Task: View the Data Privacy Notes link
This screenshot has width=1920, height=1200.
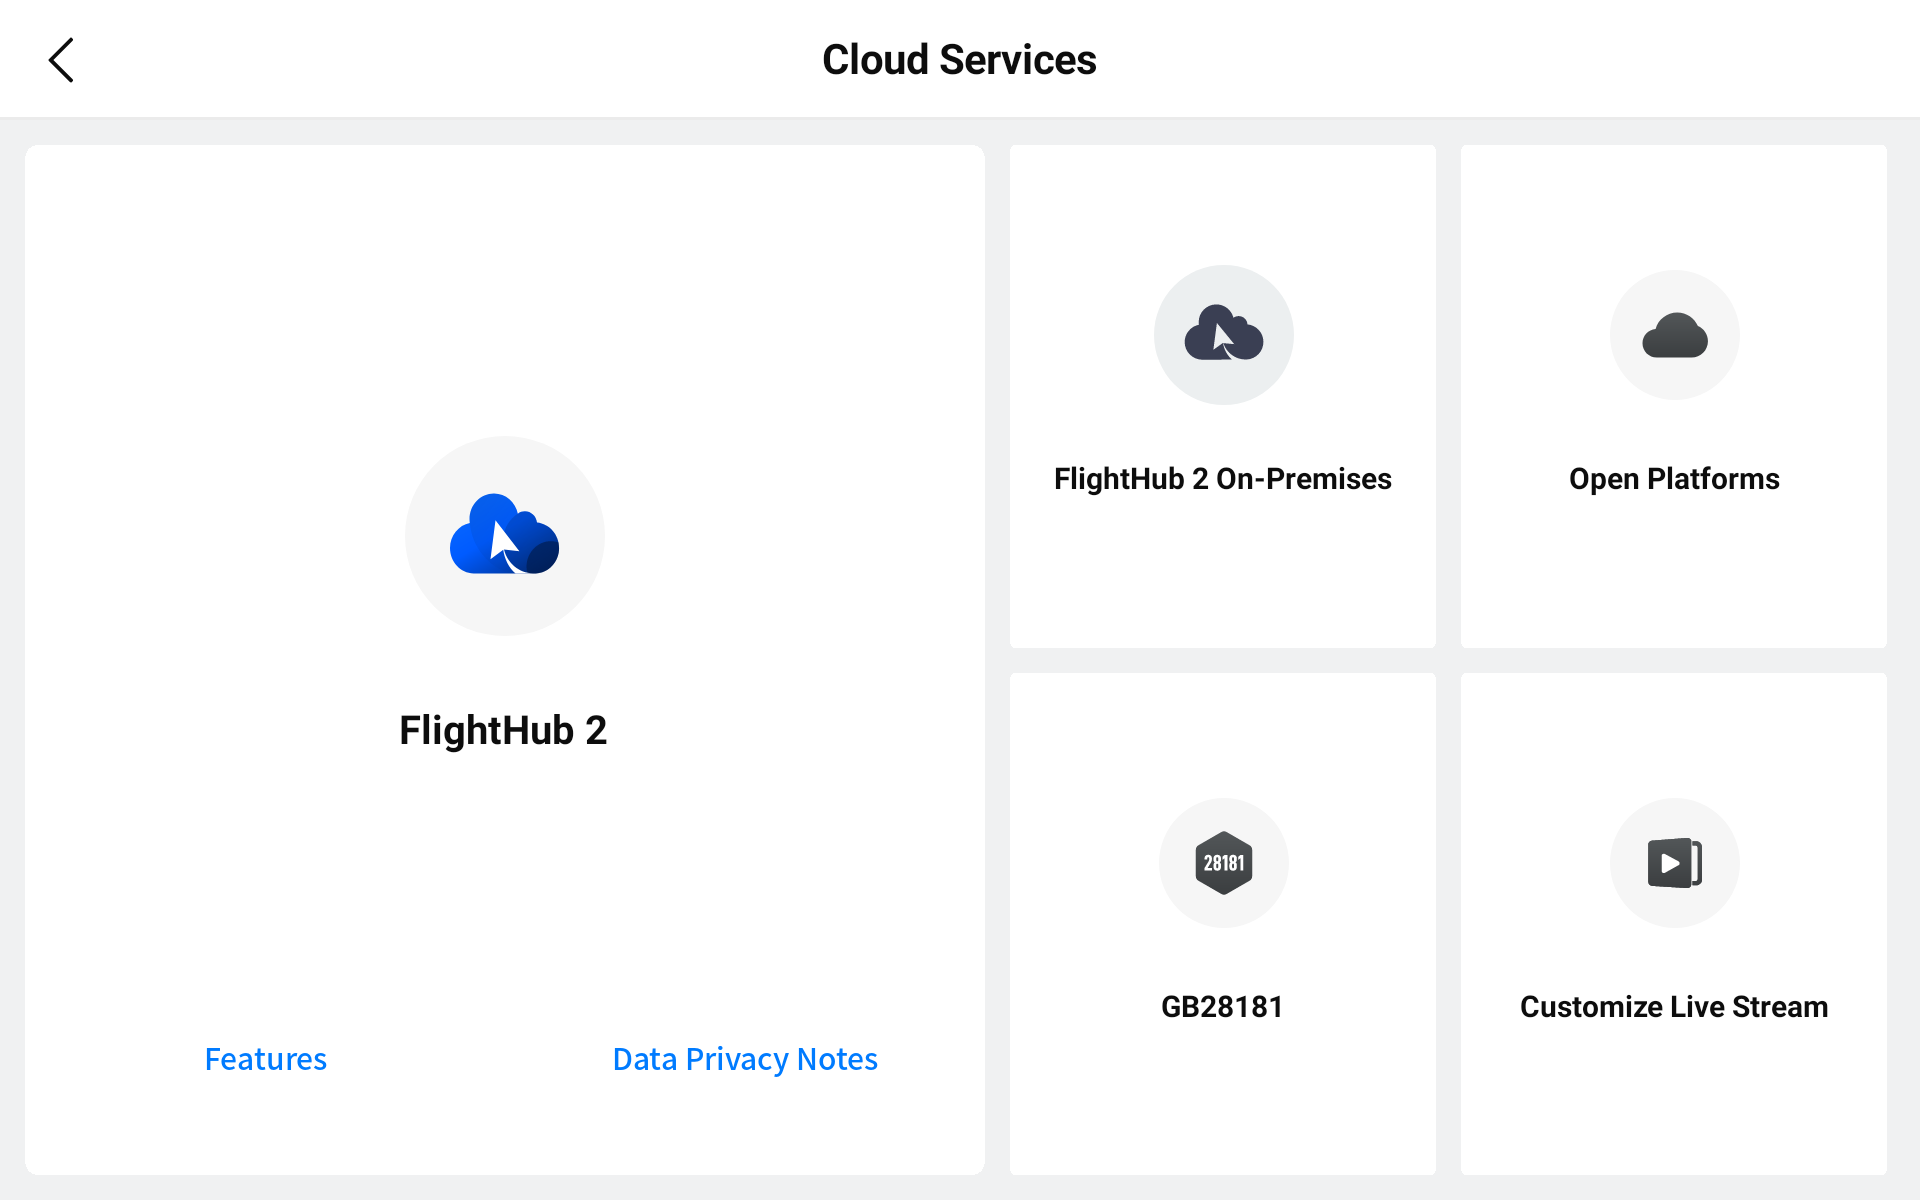Action: 745,1059
